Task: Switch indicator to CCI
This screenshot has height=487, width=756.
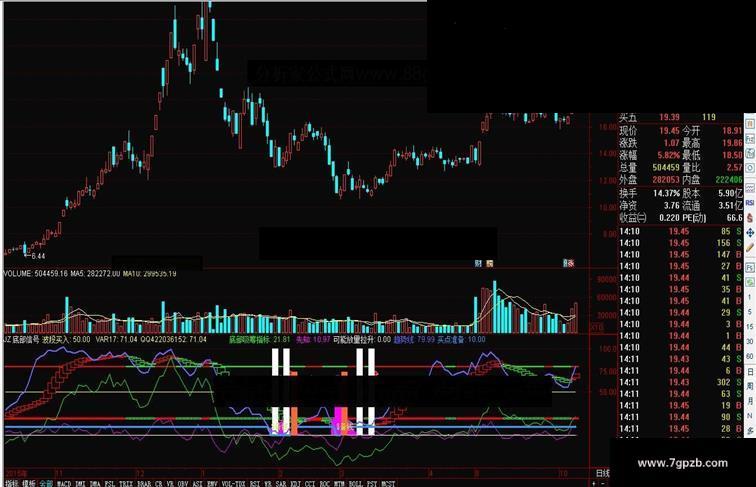Action: tap(310, 483)
